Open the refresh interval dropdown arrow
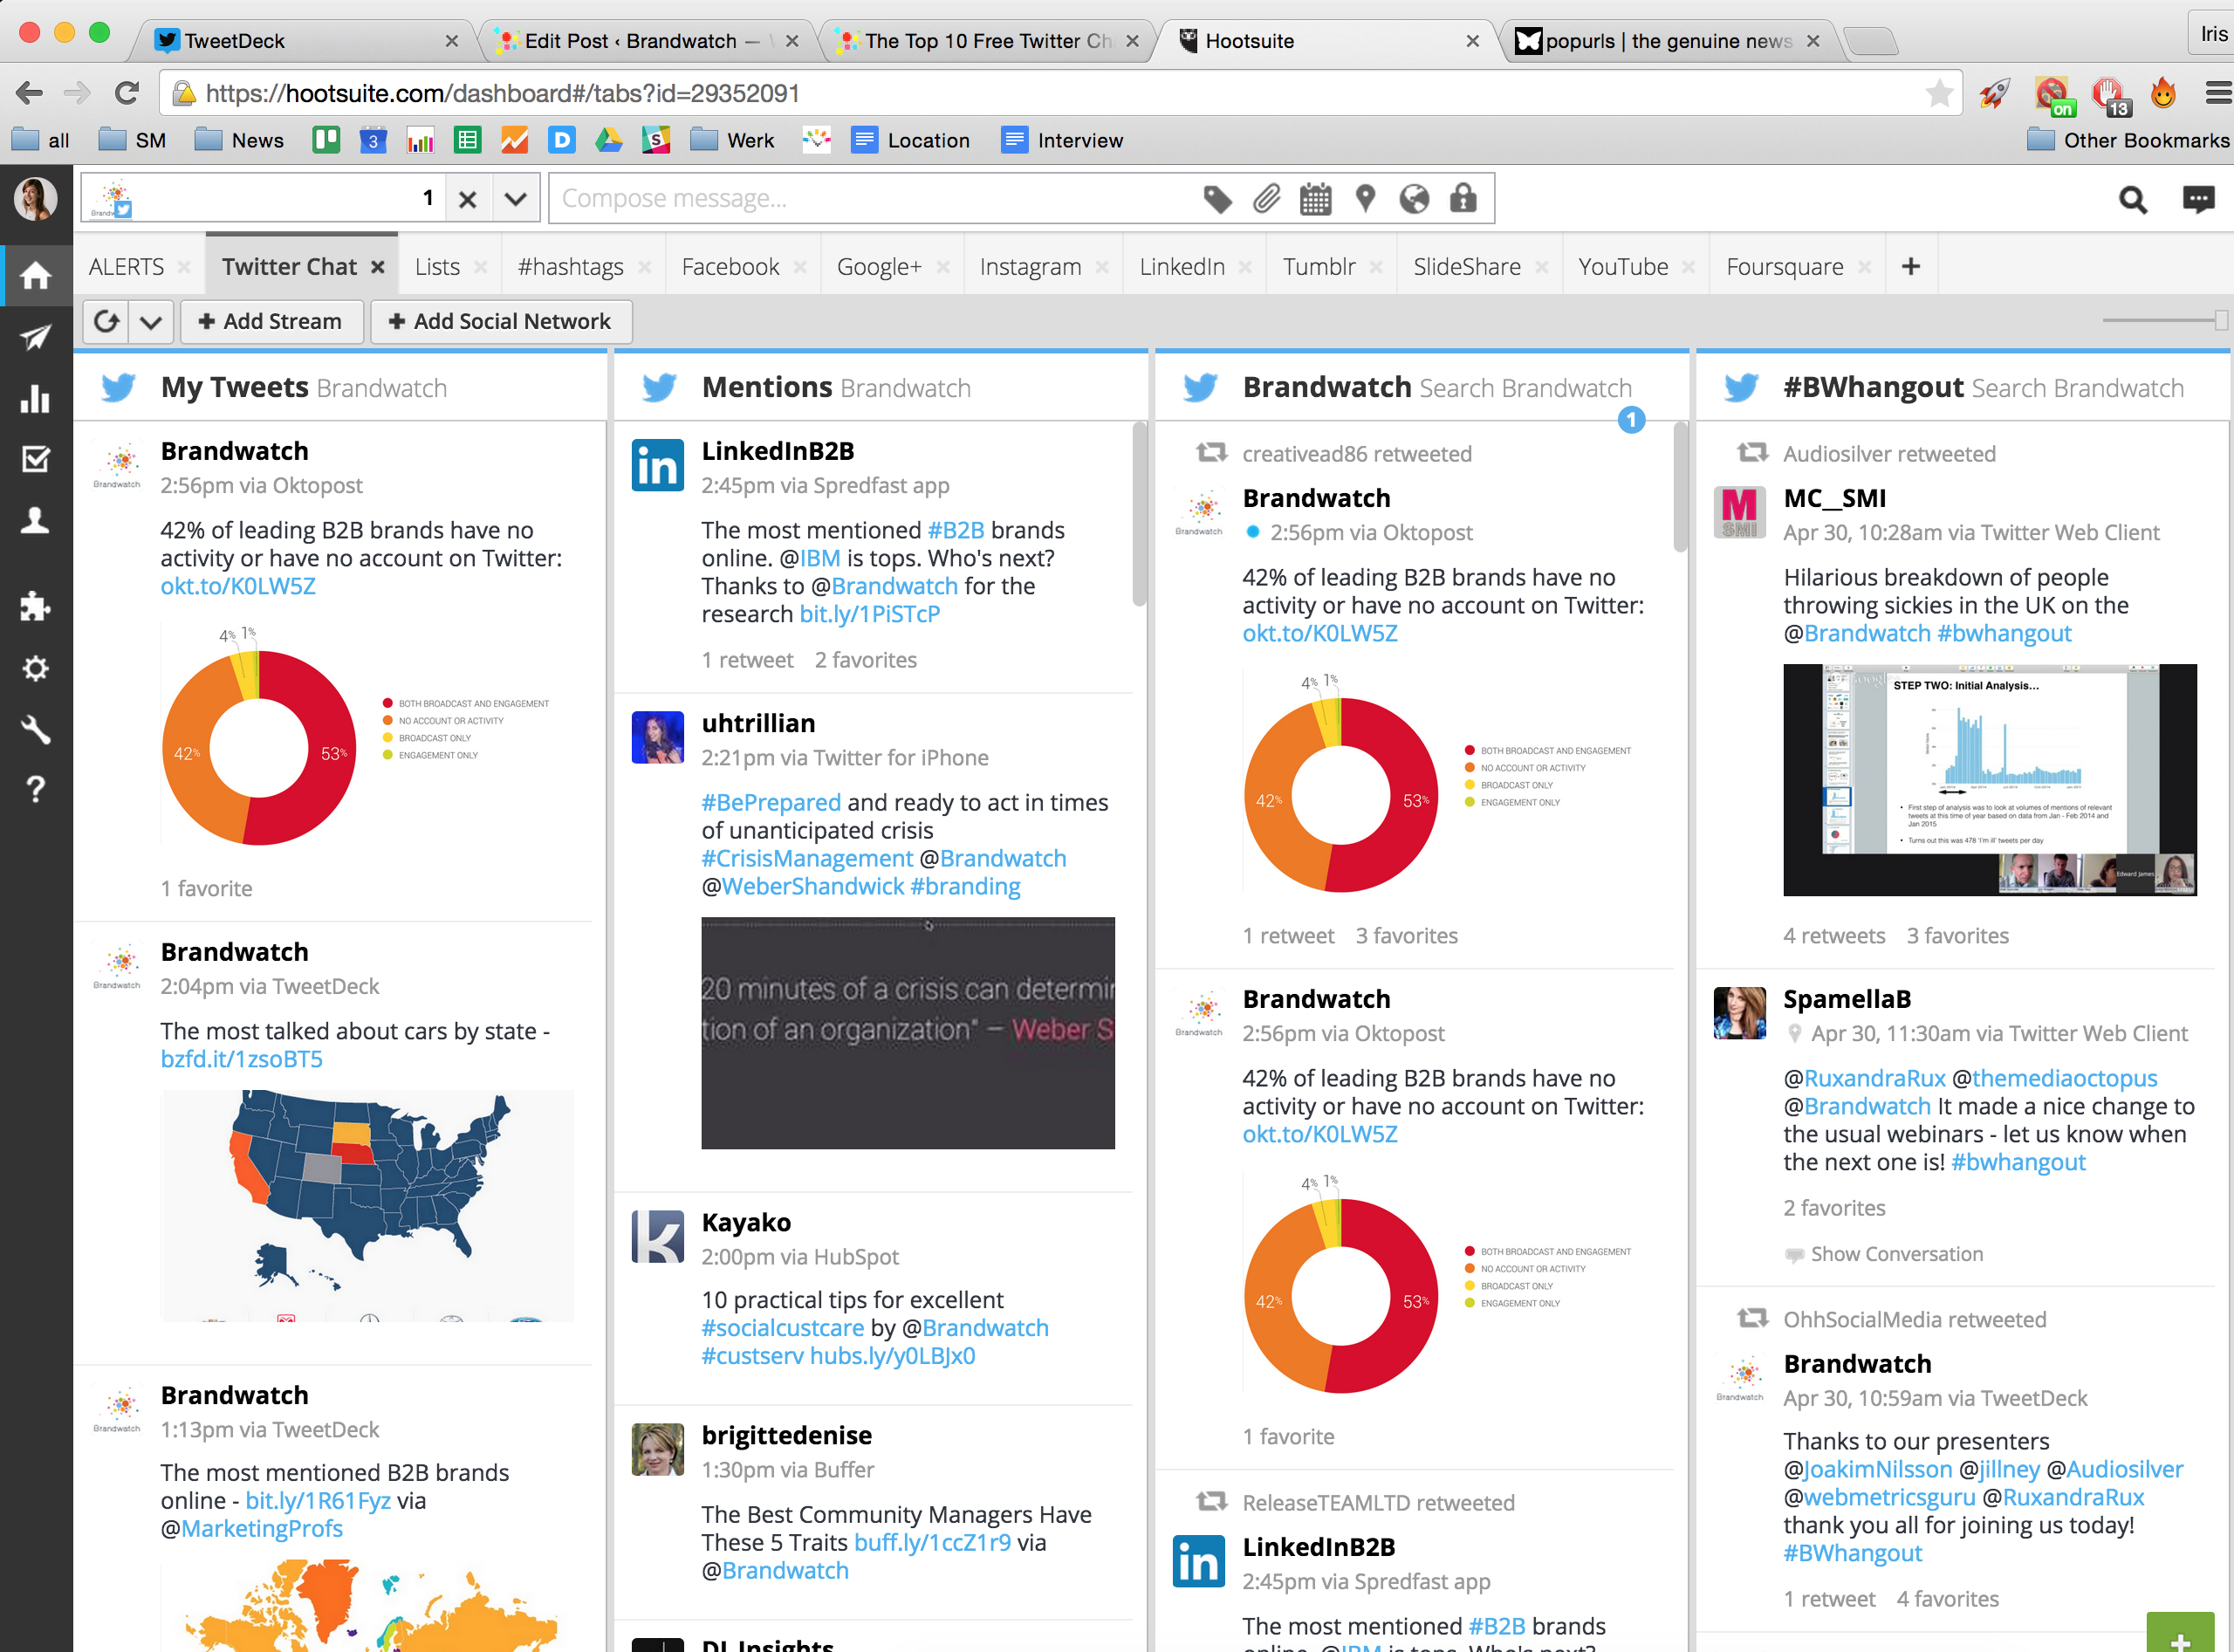2234x1652 pixels. tap(151, 322)
